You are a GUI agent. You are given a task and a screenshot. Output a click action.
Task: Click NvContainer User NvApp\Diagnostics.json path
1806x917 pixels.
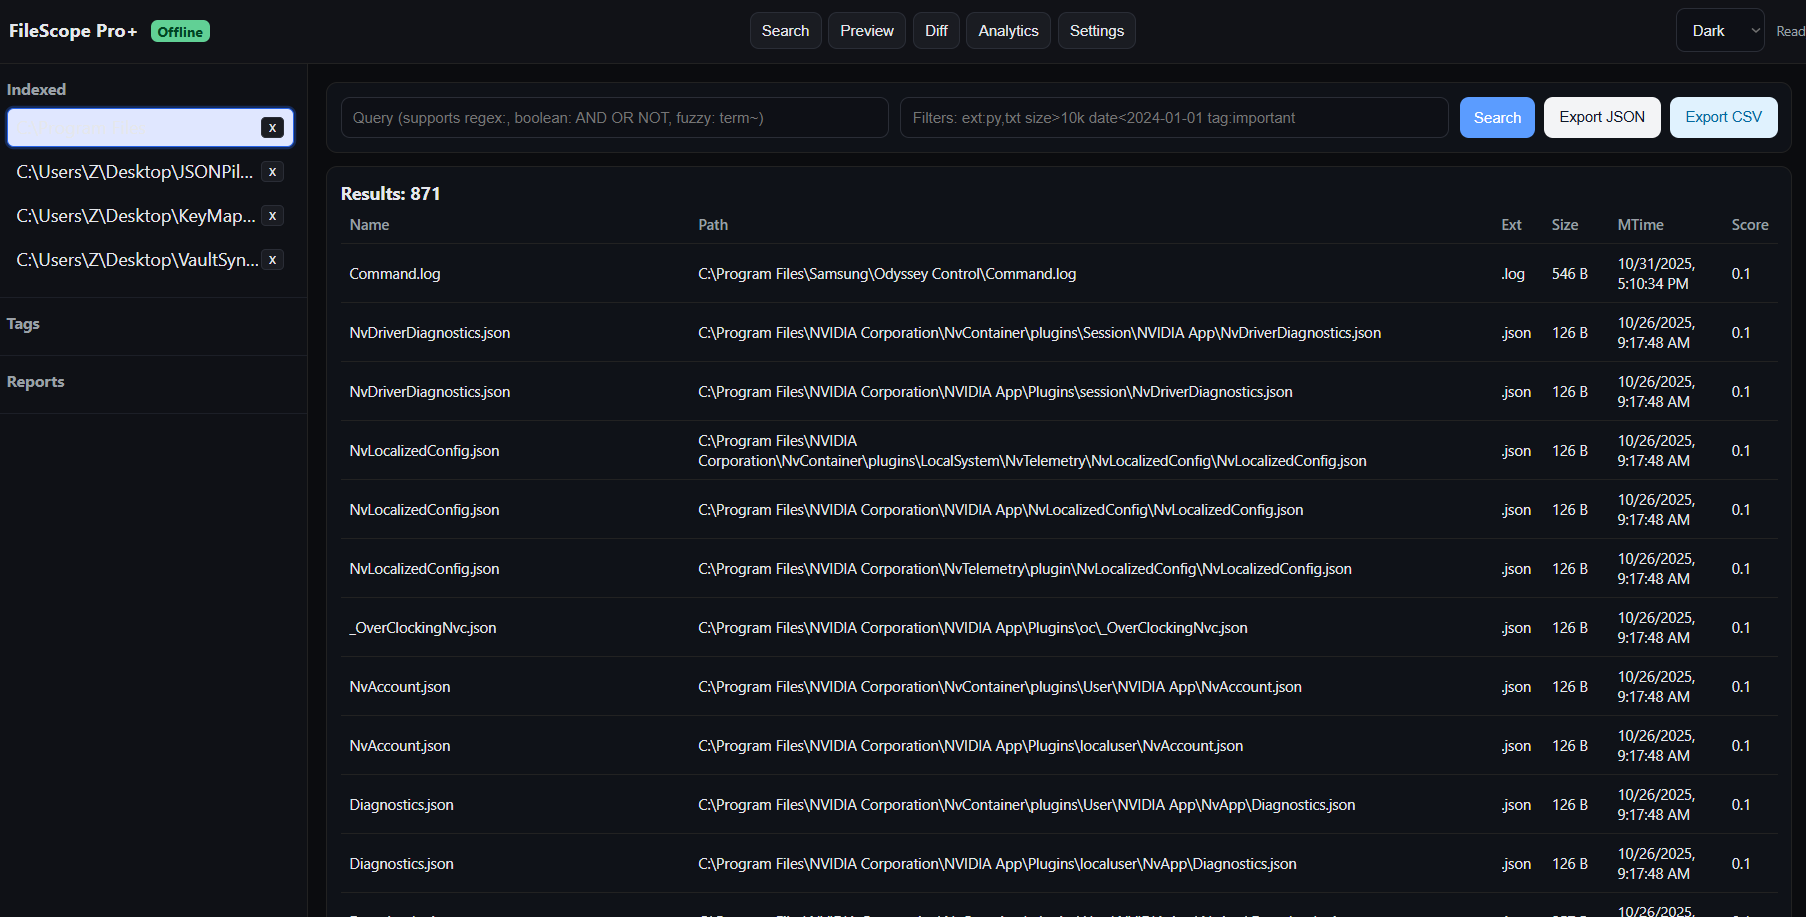1027,805
